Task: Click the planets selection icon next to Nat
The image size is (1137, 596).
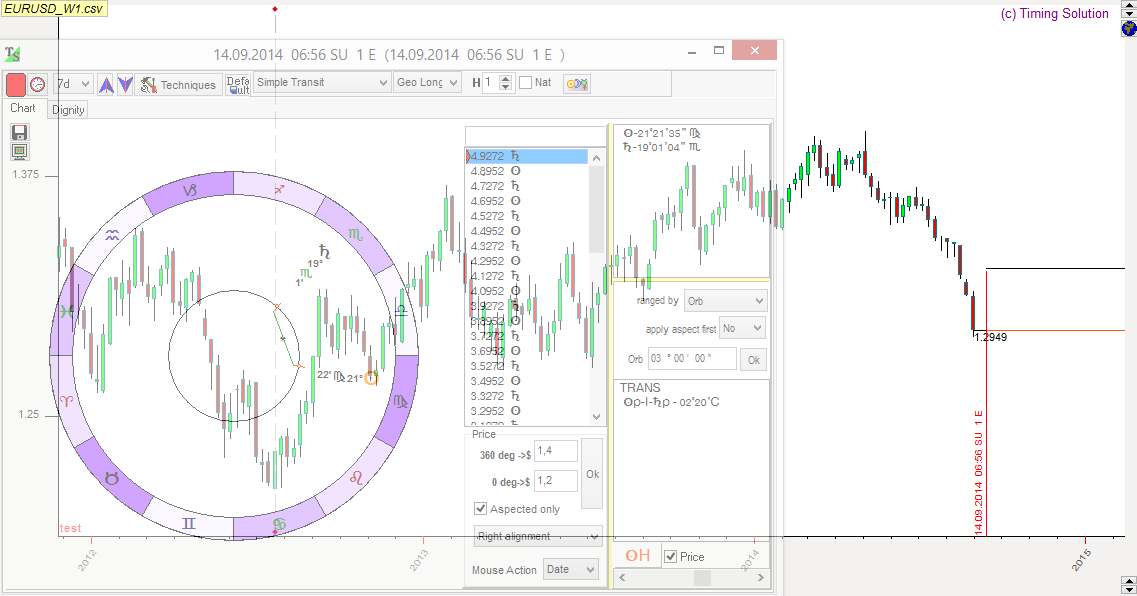Action: 577,84
